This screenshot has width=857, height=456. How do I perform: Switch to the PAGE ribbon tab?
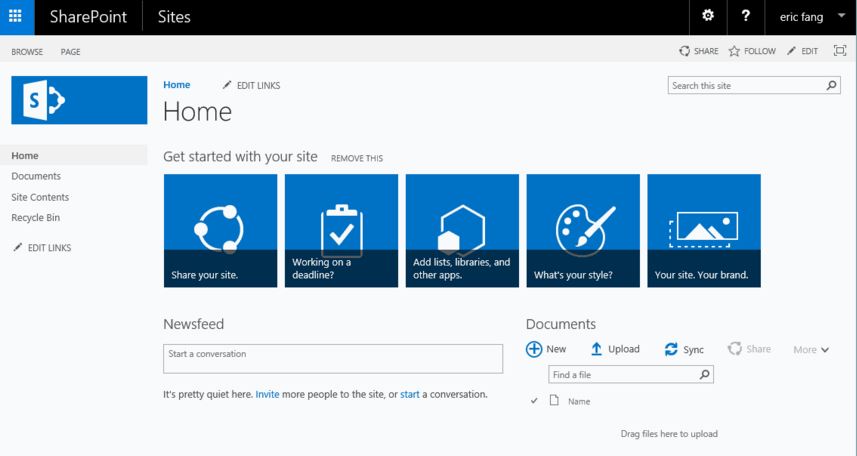71,52
